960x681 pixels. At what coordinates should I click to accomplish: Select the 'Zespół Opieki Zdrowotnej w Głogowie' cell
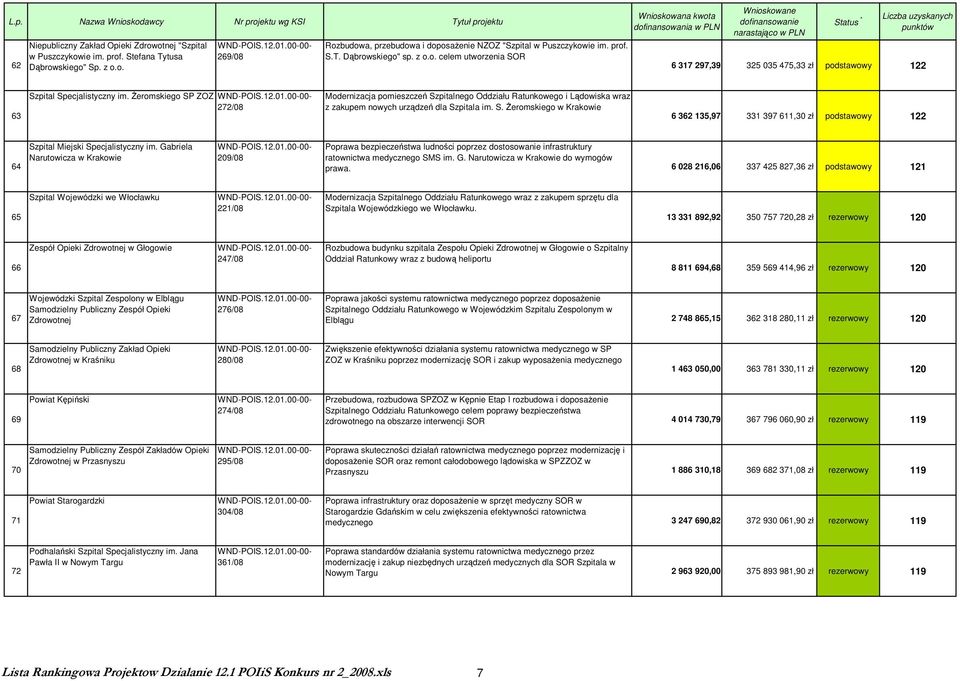coord(121,268)
